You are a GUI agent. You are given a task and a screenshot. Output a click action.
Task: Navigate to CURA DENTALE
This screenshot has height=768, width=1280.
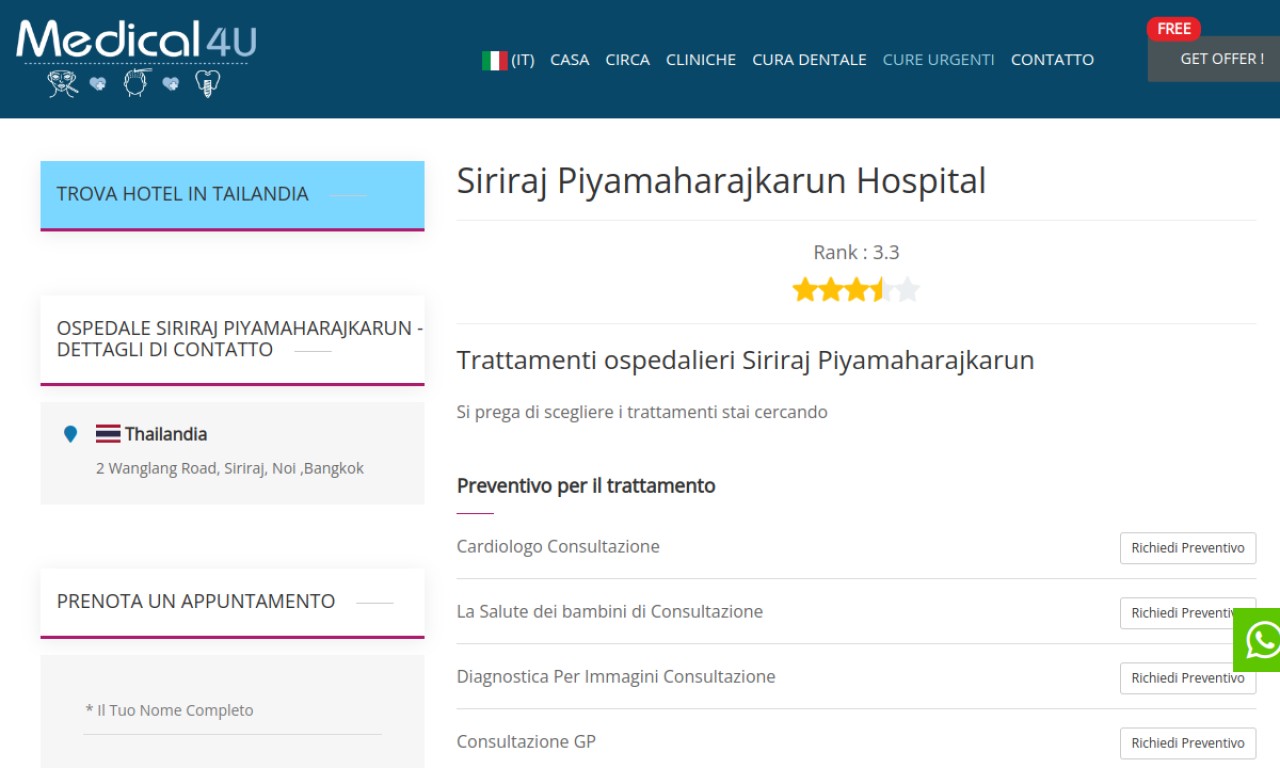pyautogui.click(x=809, y=60)
